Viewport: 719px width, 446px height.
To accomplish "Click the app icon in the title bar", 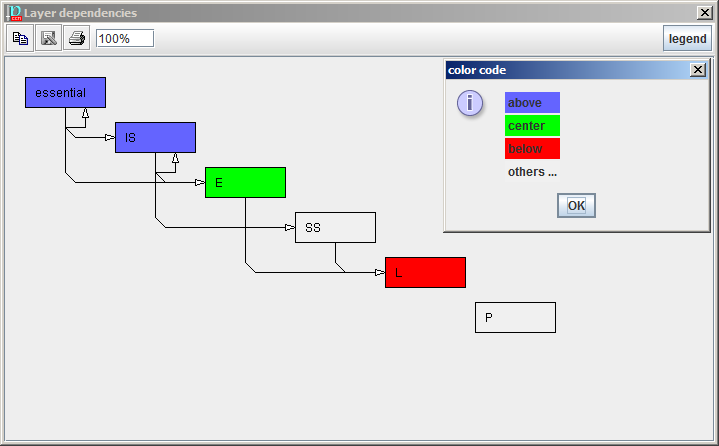I will coord(12,12).
